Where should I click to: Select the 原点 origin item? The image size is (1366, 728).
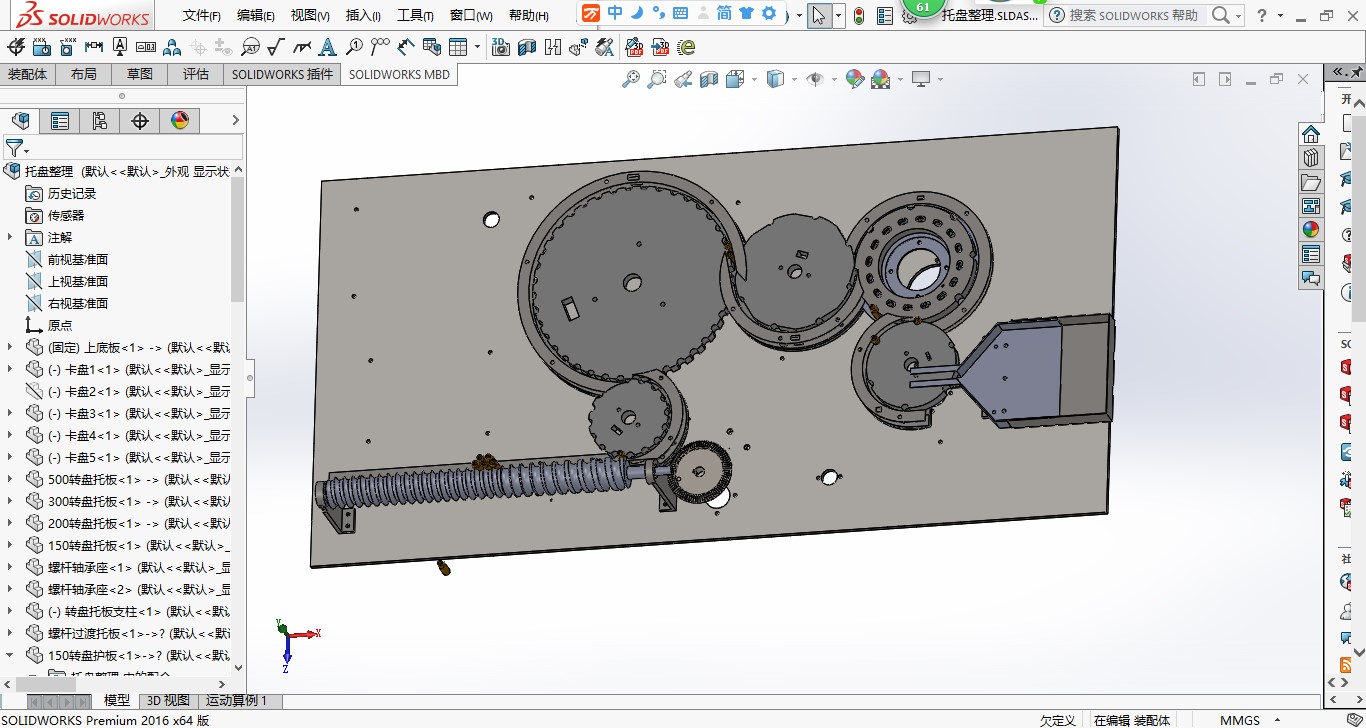[x=60, y=325]
